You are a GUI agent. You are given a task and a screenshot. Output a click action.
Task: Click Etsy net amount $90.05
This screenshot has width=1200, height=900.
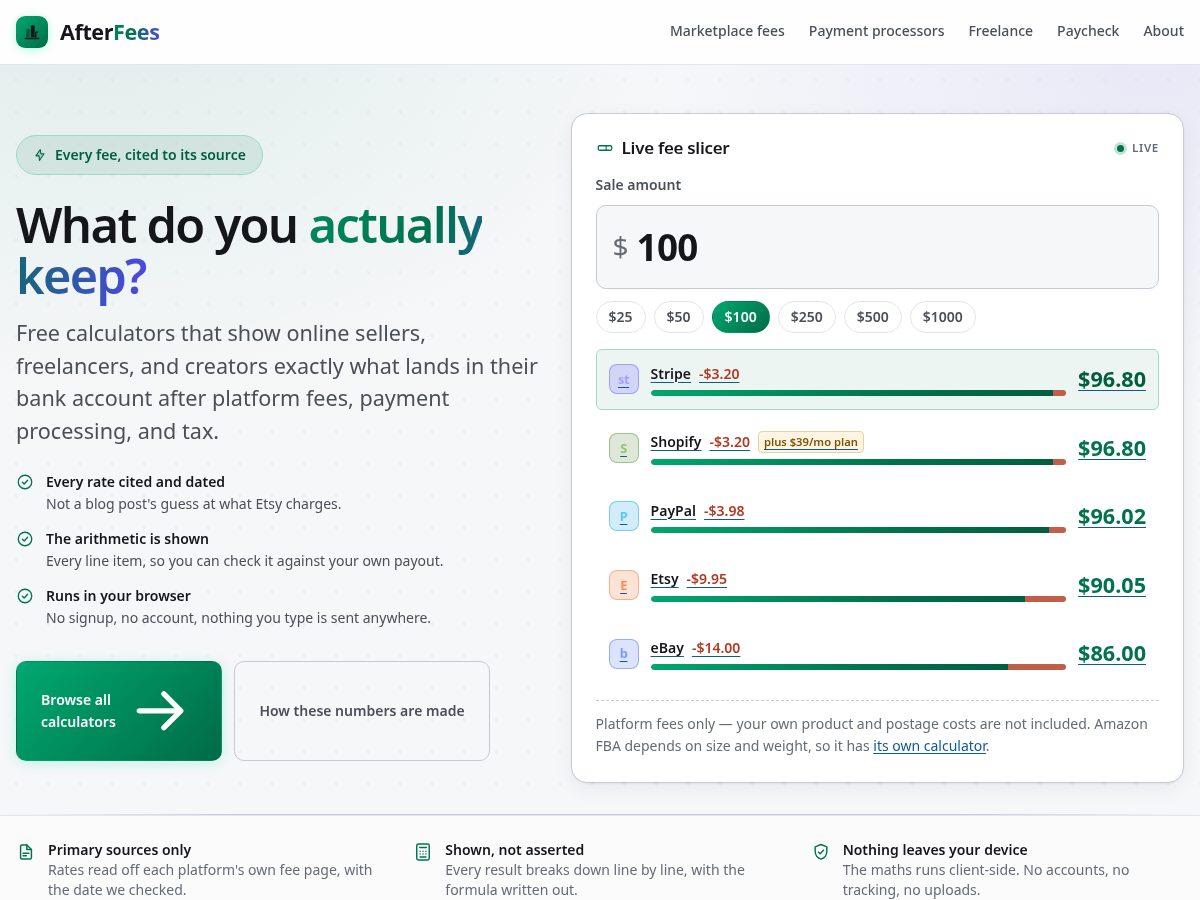(1112, 585)
